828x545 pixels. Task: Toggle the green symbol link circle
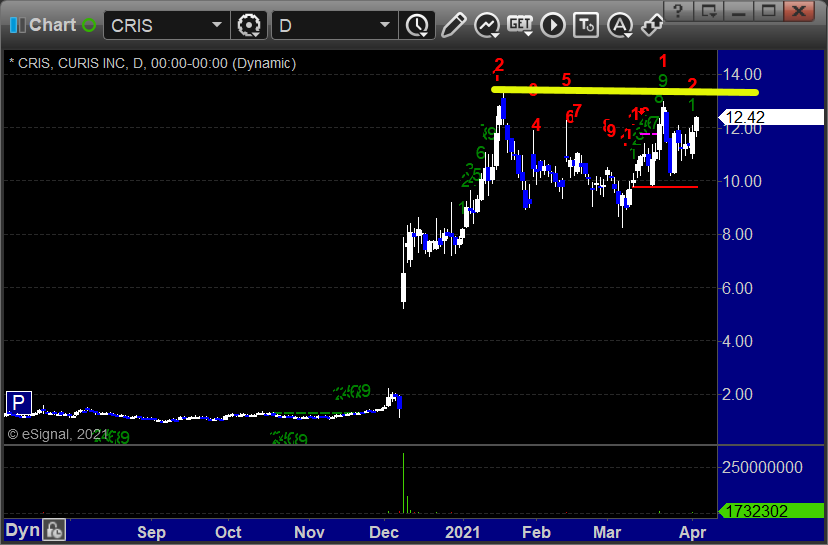click(x=89, y=25)
